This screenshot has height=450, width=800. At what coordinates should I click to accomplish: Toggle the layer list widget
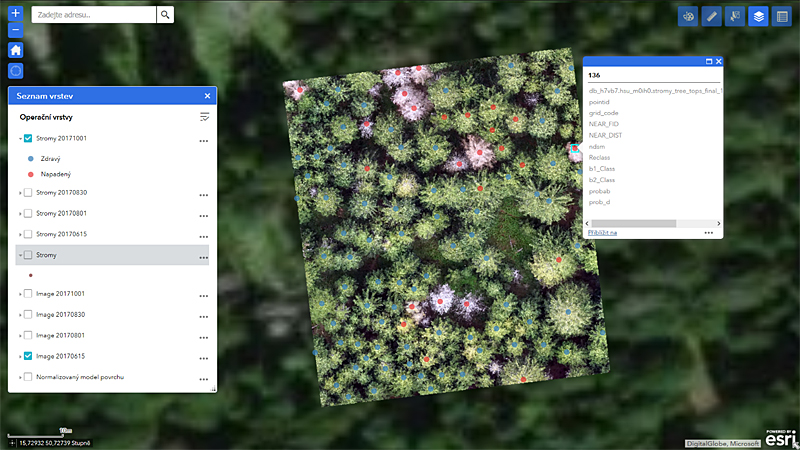pyautogui.click(x=758, y=16)
